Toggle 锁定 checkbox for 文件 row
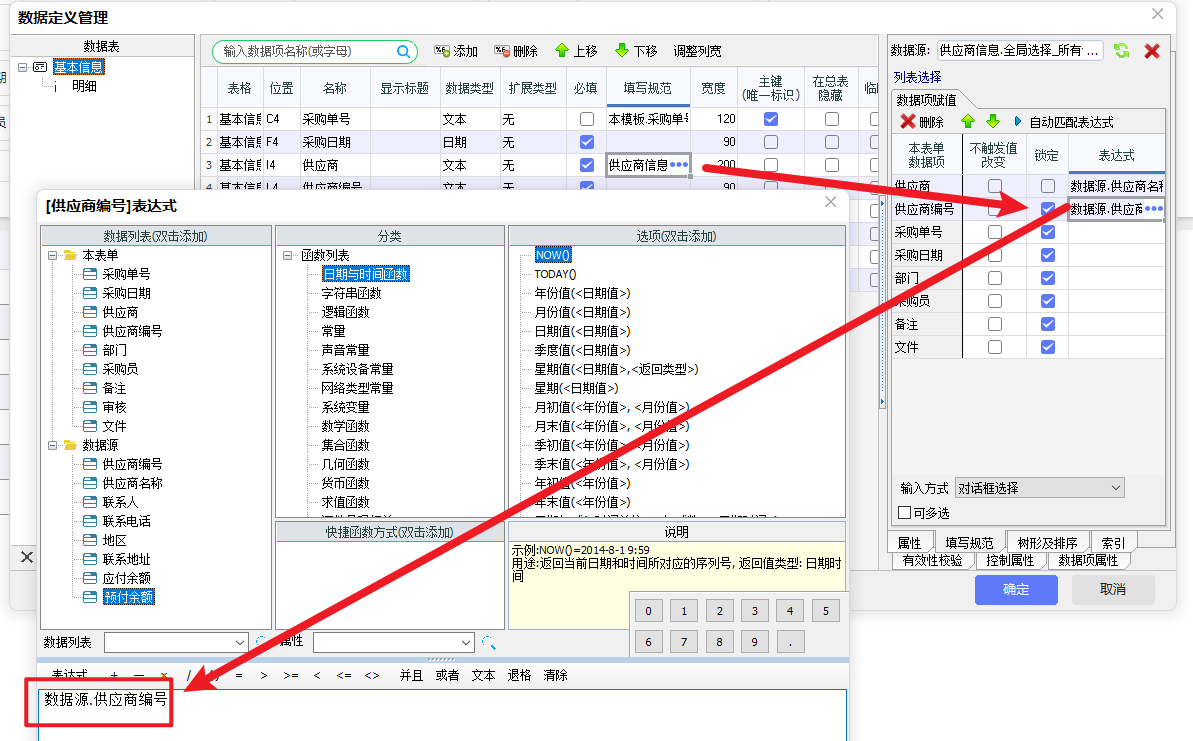 tap(1048, 347)
